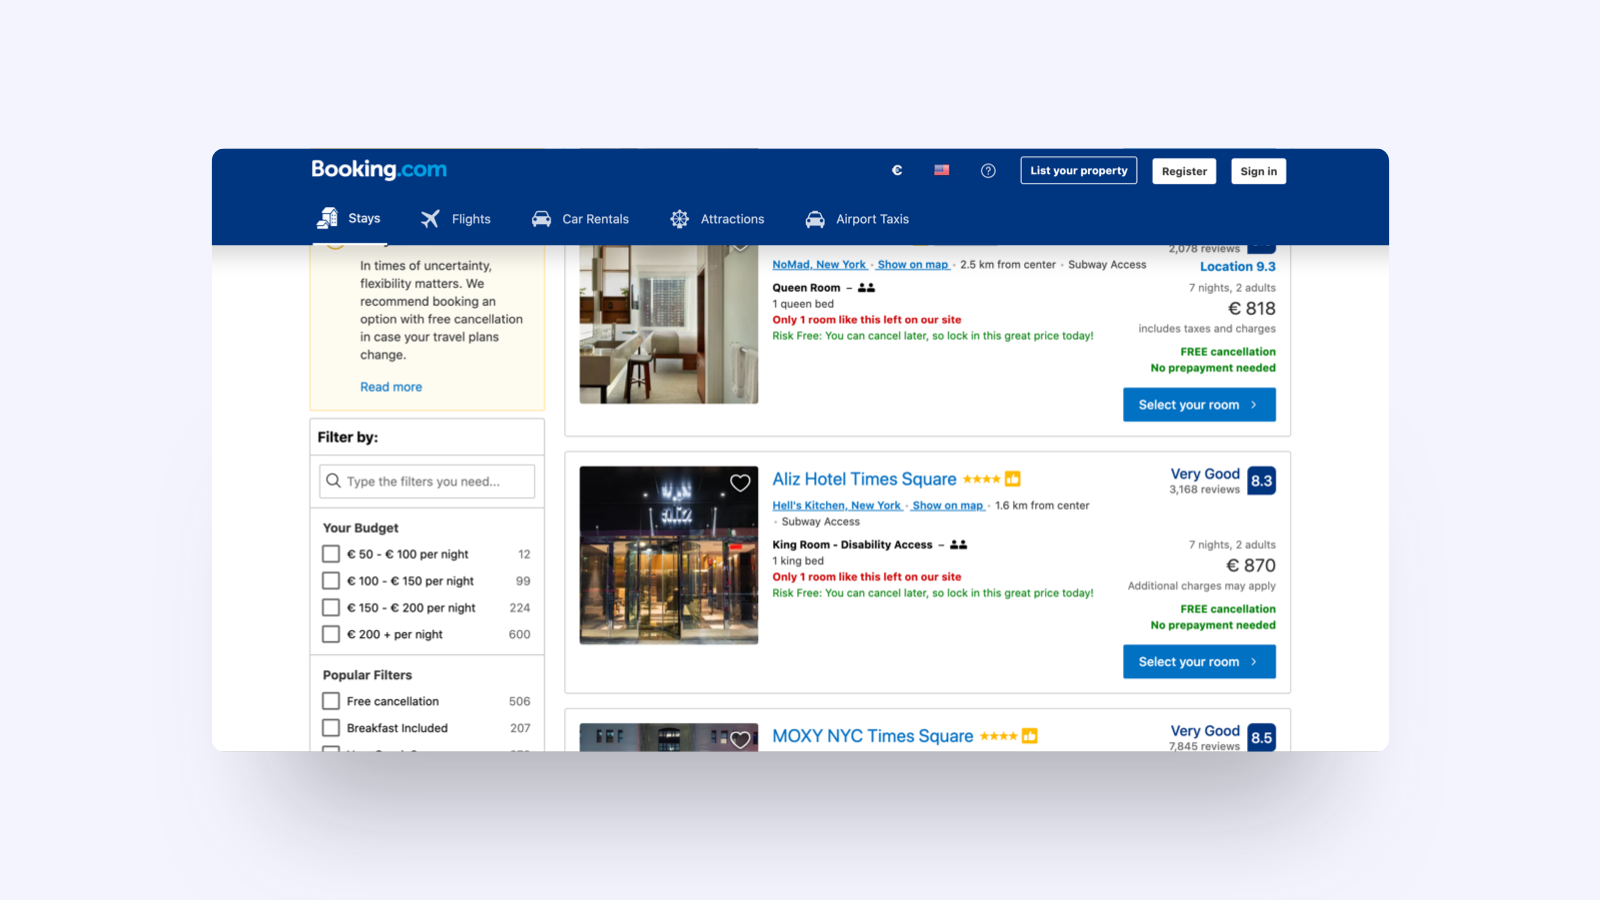
Task: Click the 8.5 score badge for MOXY NYC
Action: coord(1262,738)
